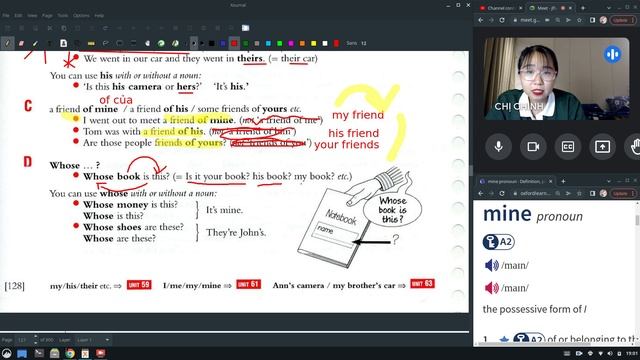
Task: Click the raise hand button in Meet
Action: [x=634, y=147]
